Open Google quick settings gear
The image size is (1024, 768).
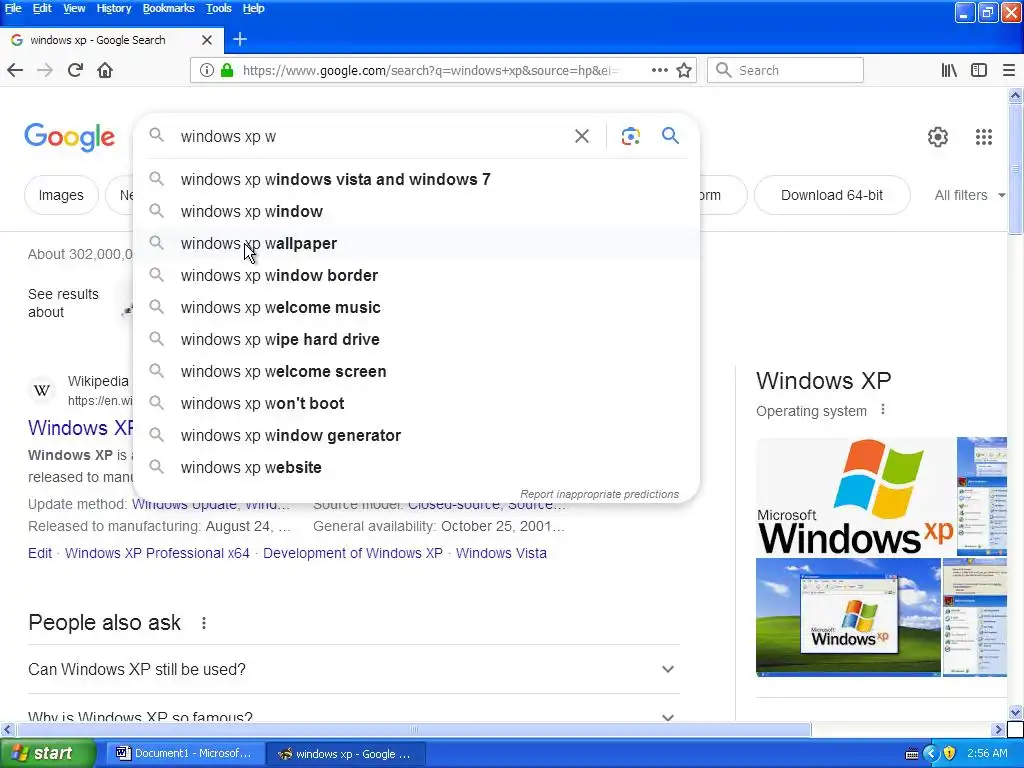(x=938, y=136)
